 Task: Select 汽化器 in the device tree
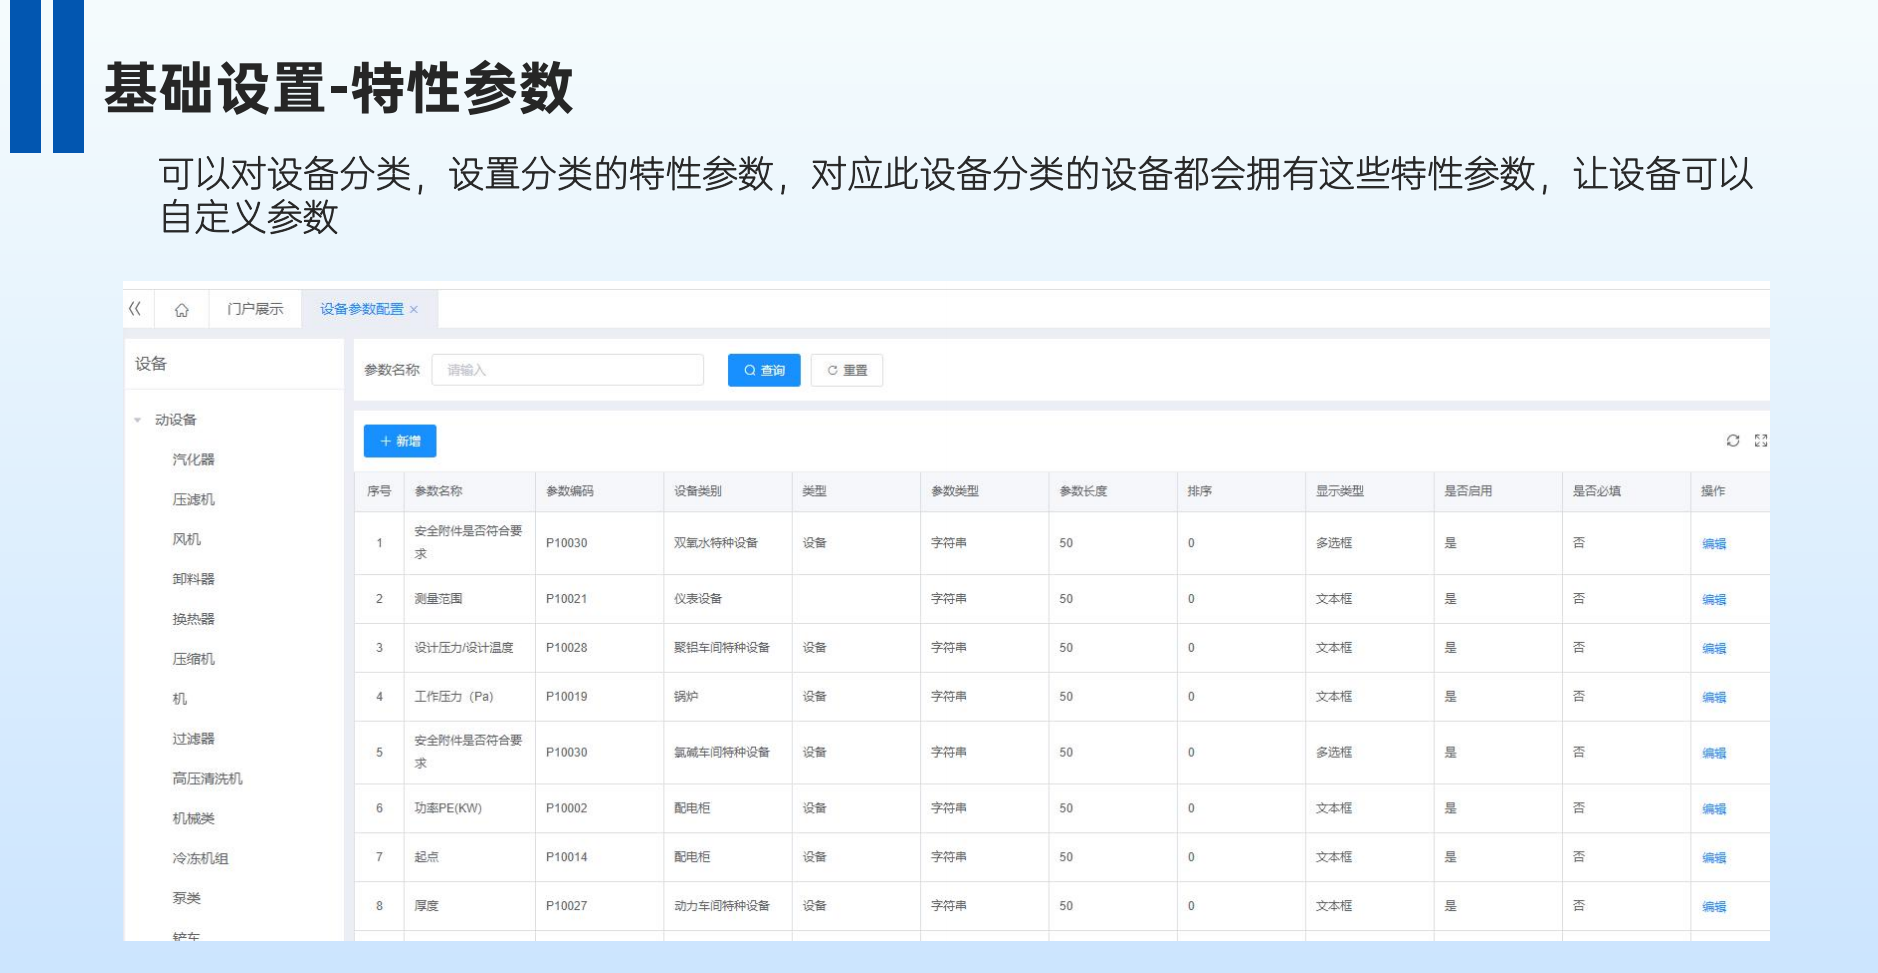pyautogui.click(x=194, y=460)
